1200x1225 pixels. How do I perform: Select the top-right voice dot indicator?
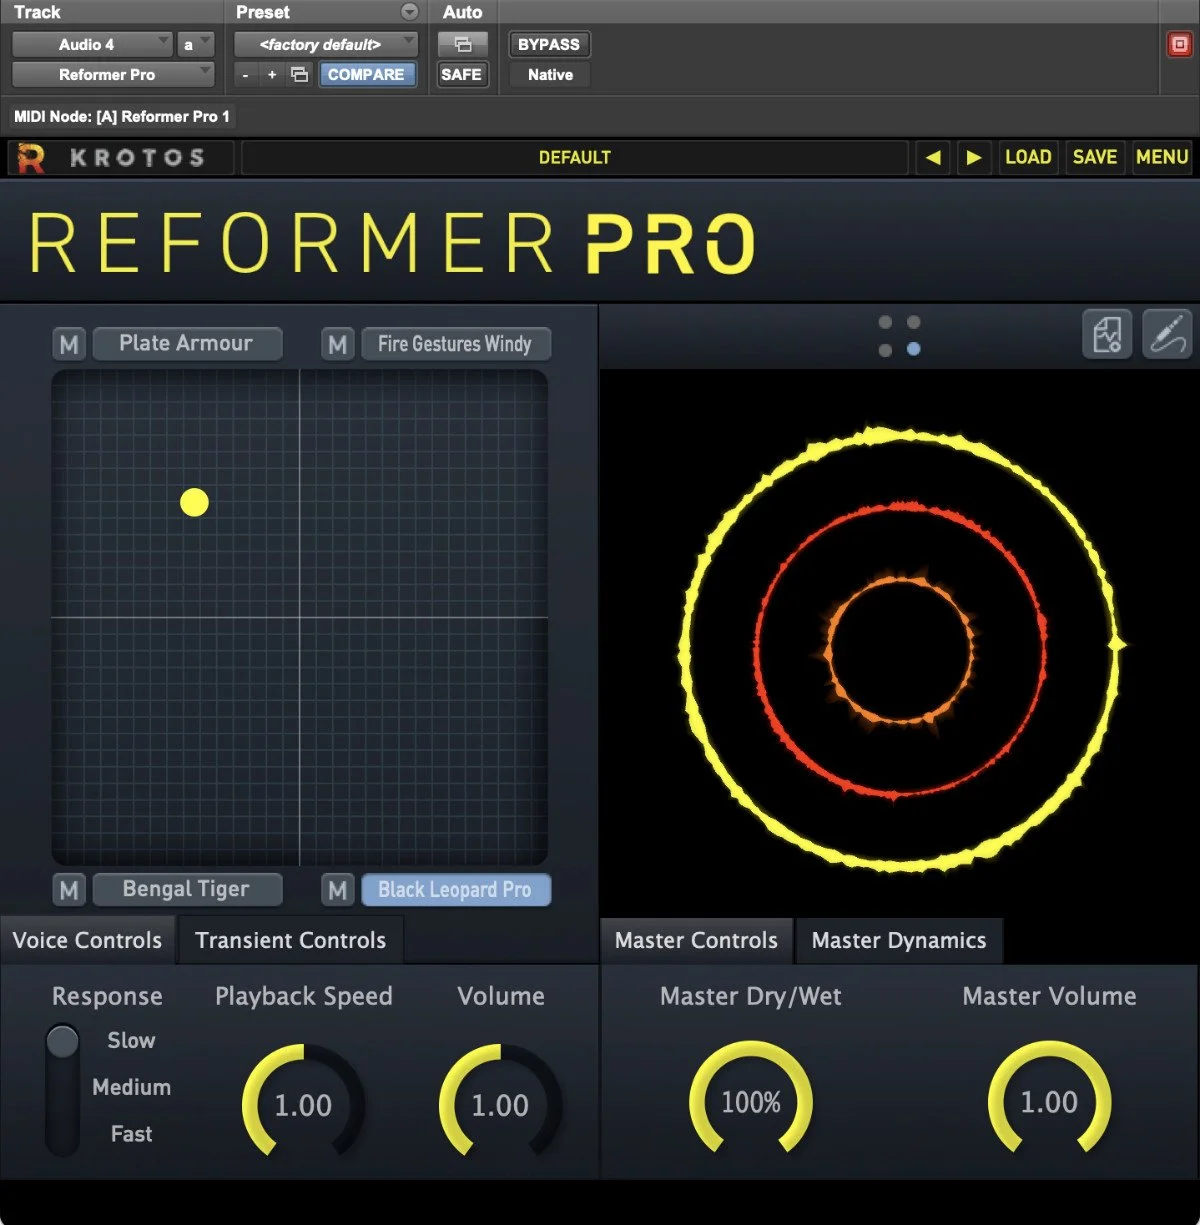click(913, 322)
